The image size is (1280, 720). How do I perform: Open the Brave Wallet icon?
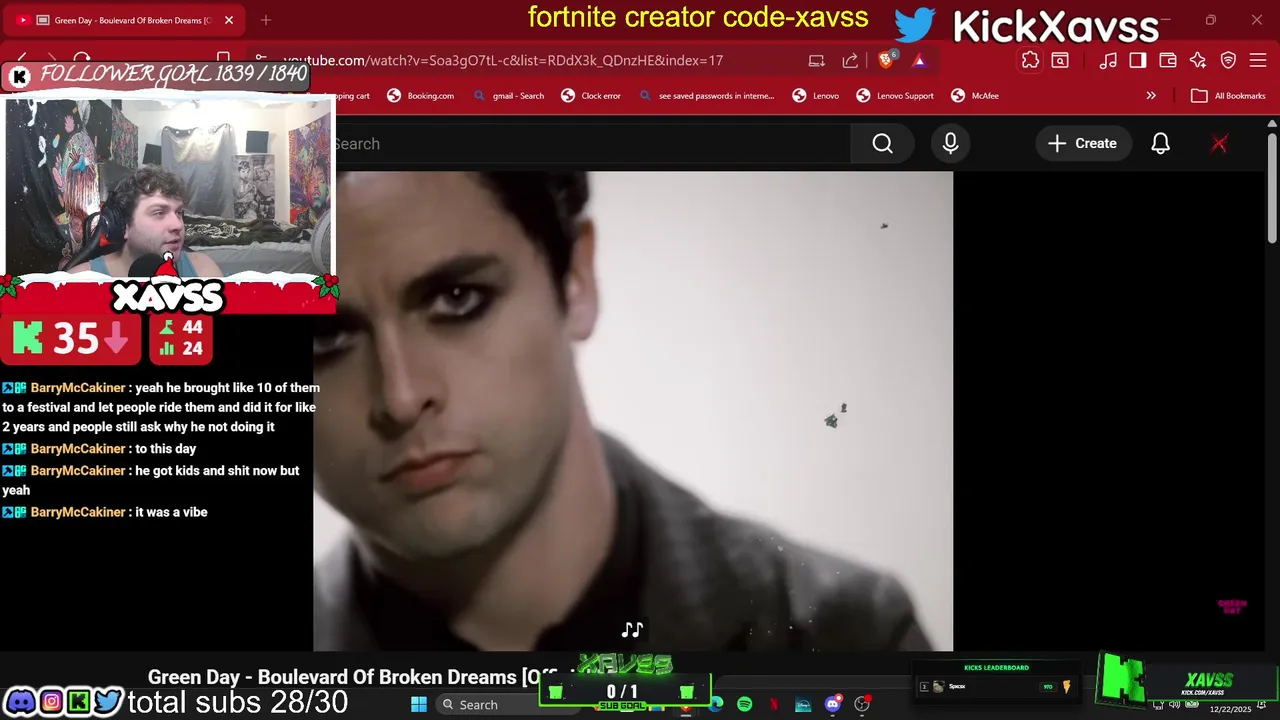coord(1168,60)
